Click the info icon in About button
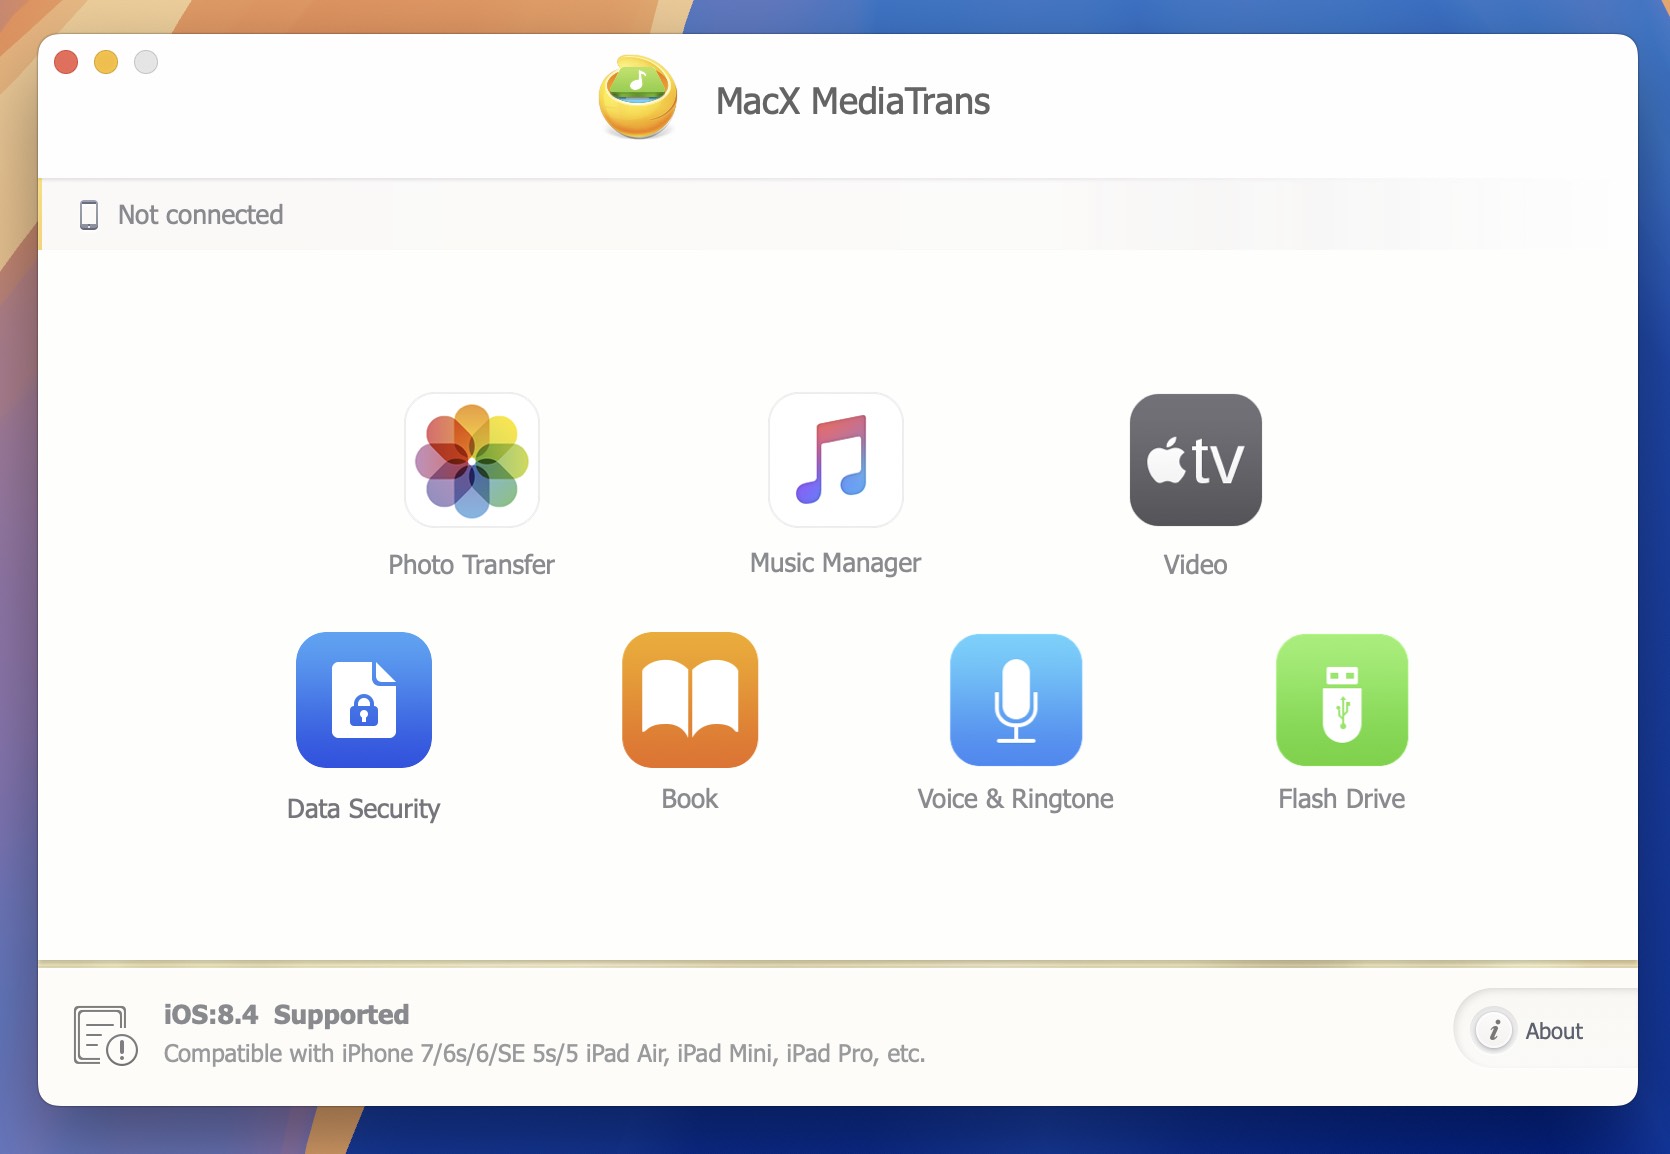This screenshot has height=1154, width=1670. (1494, 1030)
